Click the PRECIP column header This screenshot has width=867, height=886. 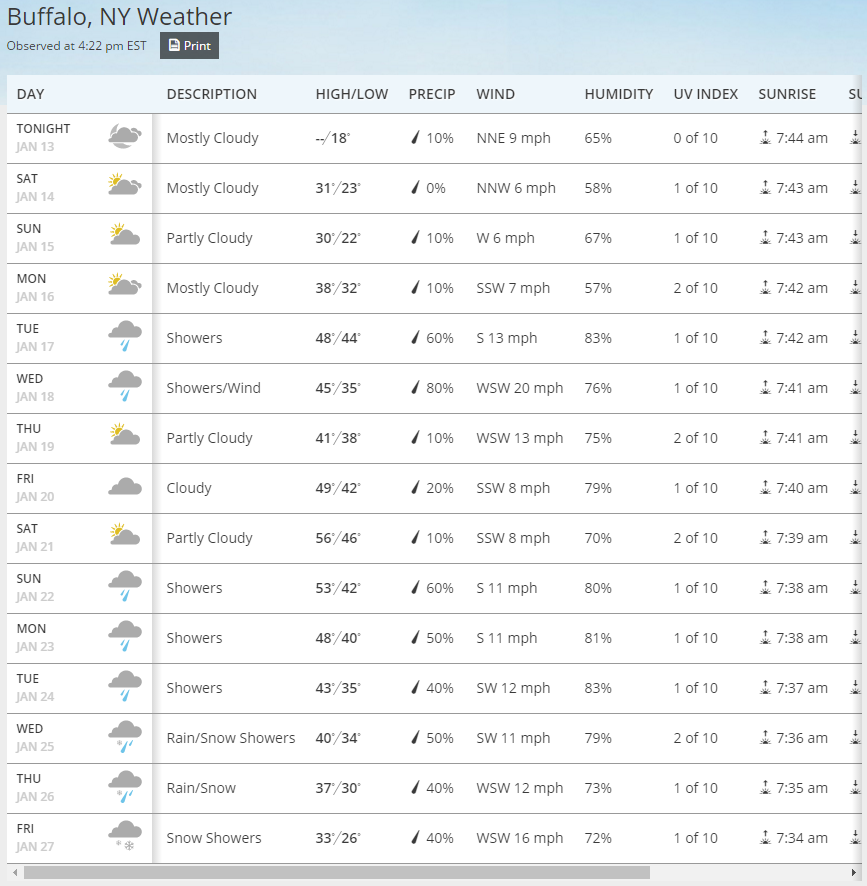coord(432,94)
